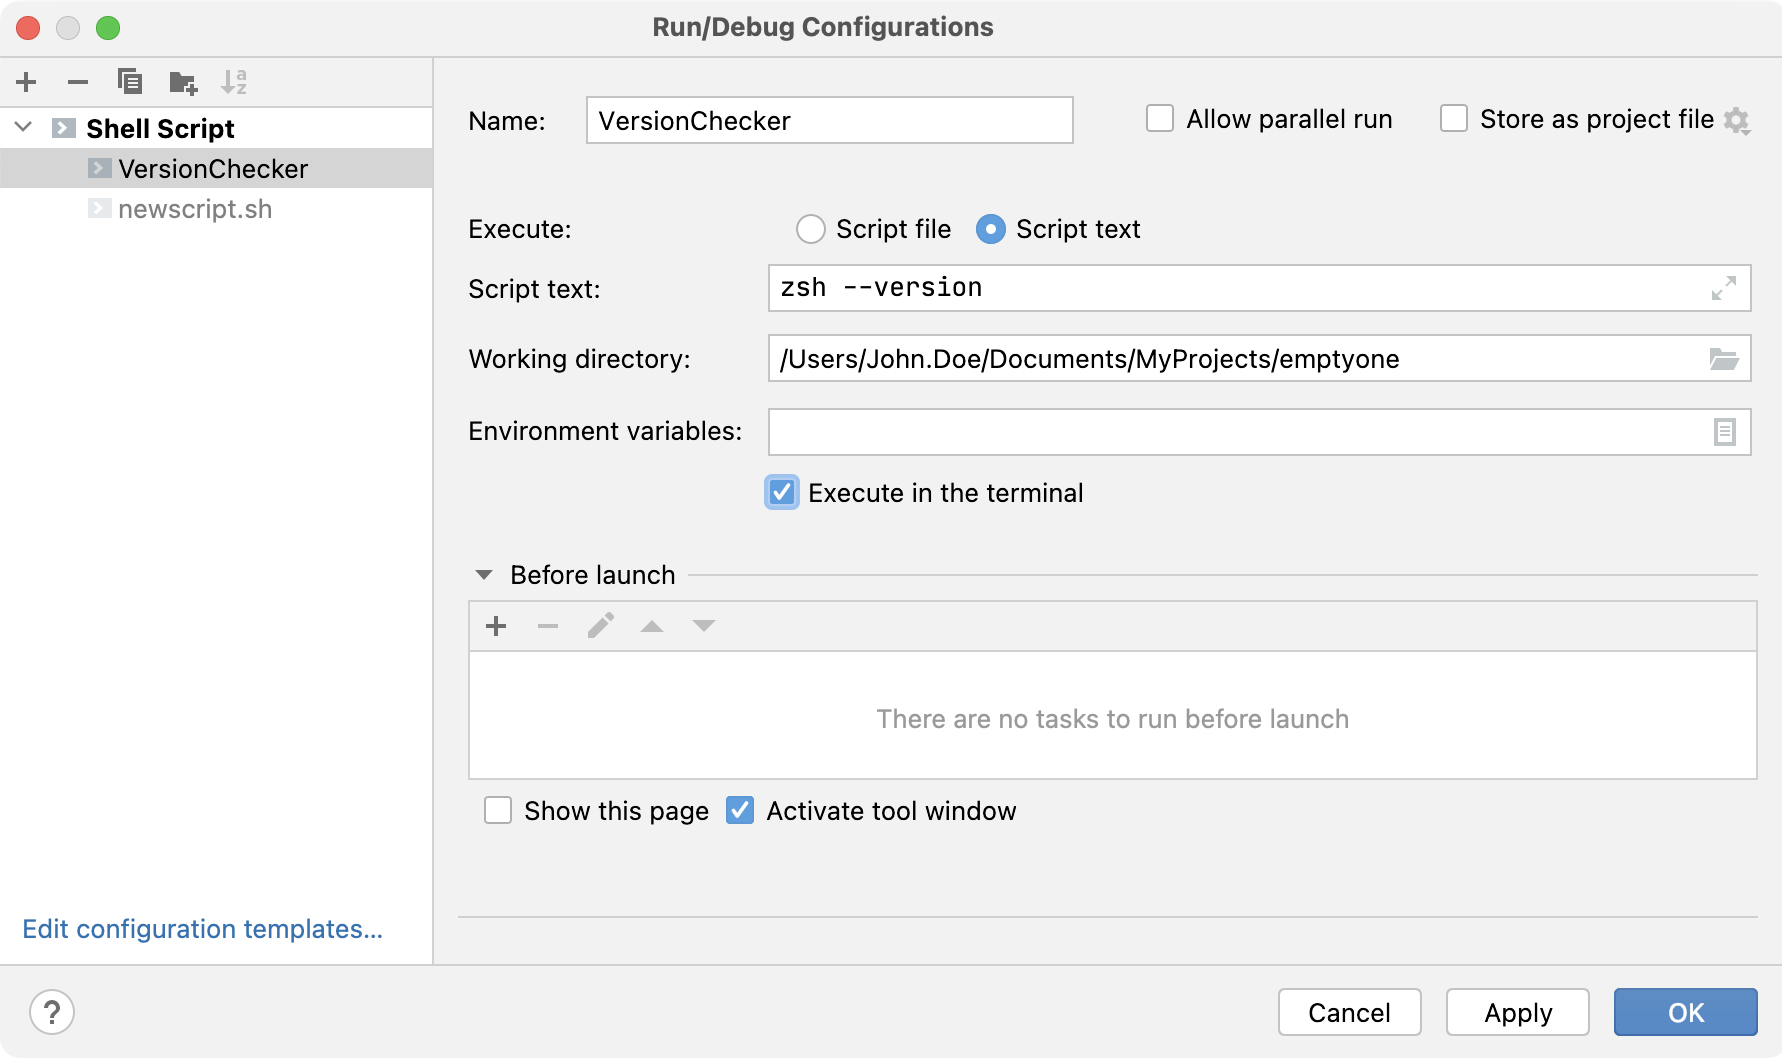Click Edit configuration templates link

tap(202, 928)
